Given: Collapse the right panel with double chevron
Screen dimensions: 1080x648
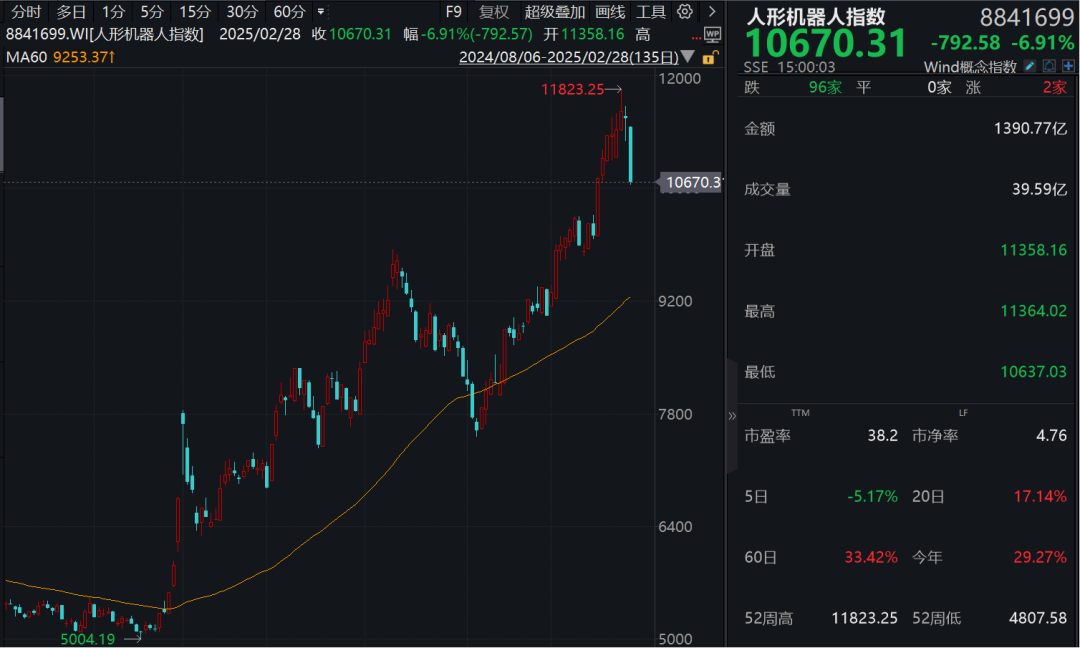Looking at the screenshot, I should pos(731,415).
